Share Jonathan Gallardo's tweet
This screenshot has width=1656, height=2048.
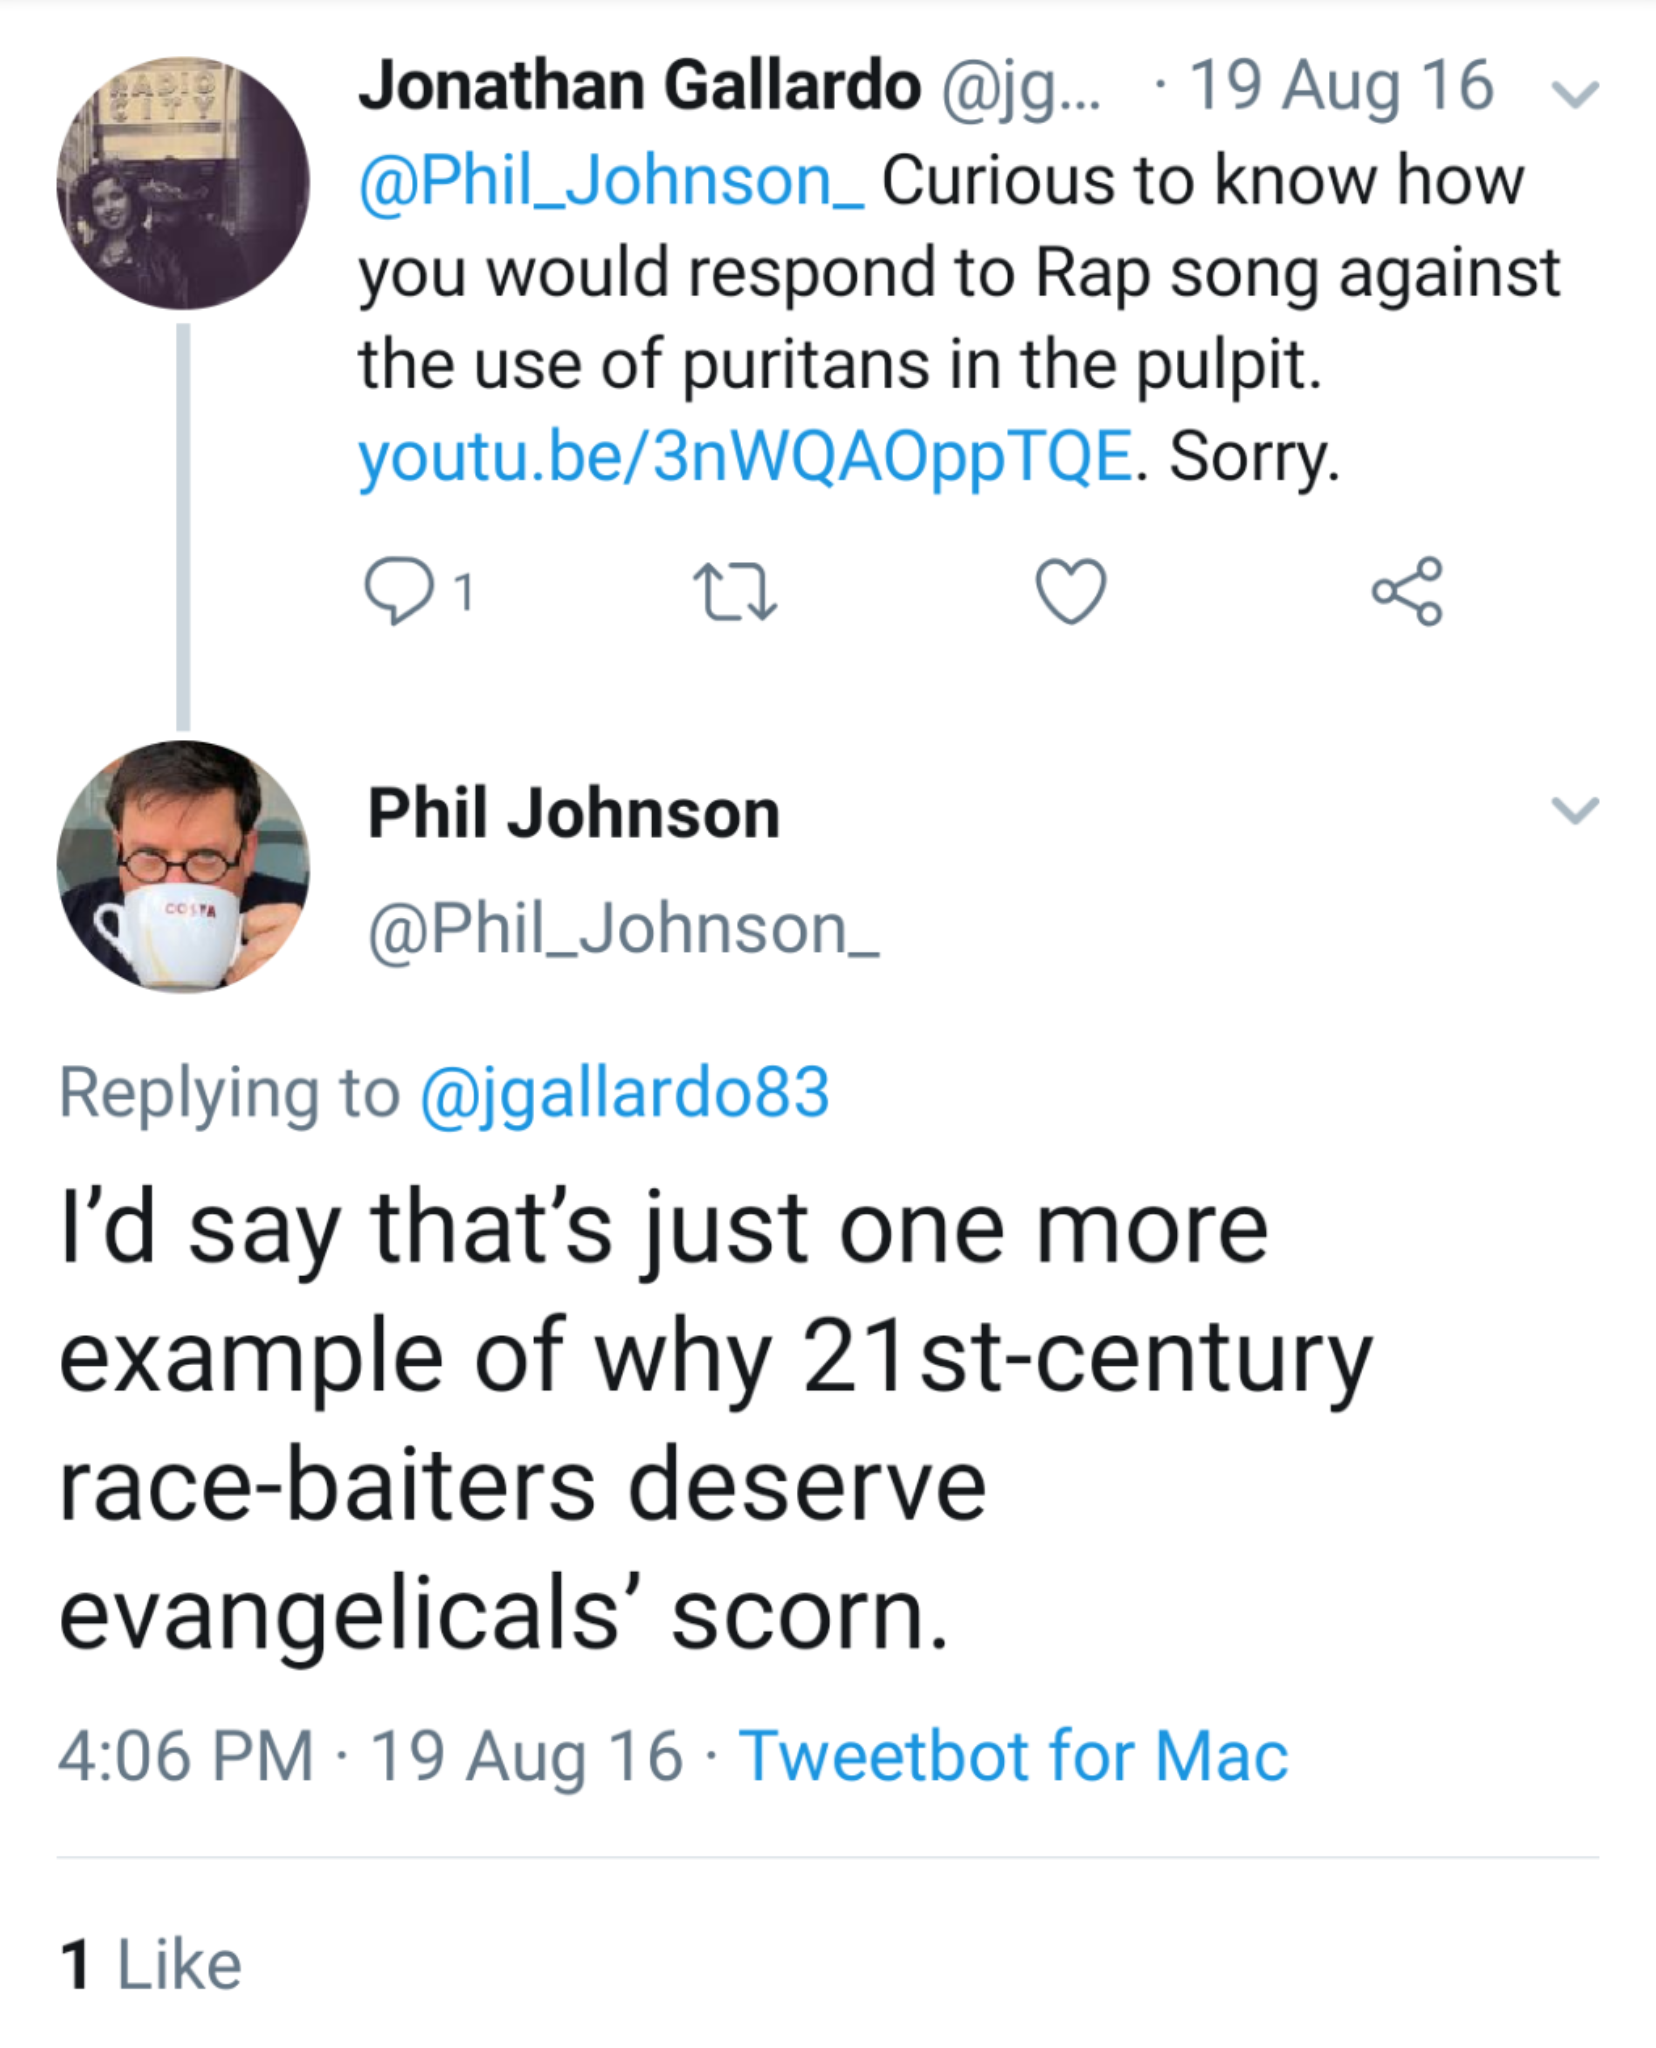point(1407,592)
